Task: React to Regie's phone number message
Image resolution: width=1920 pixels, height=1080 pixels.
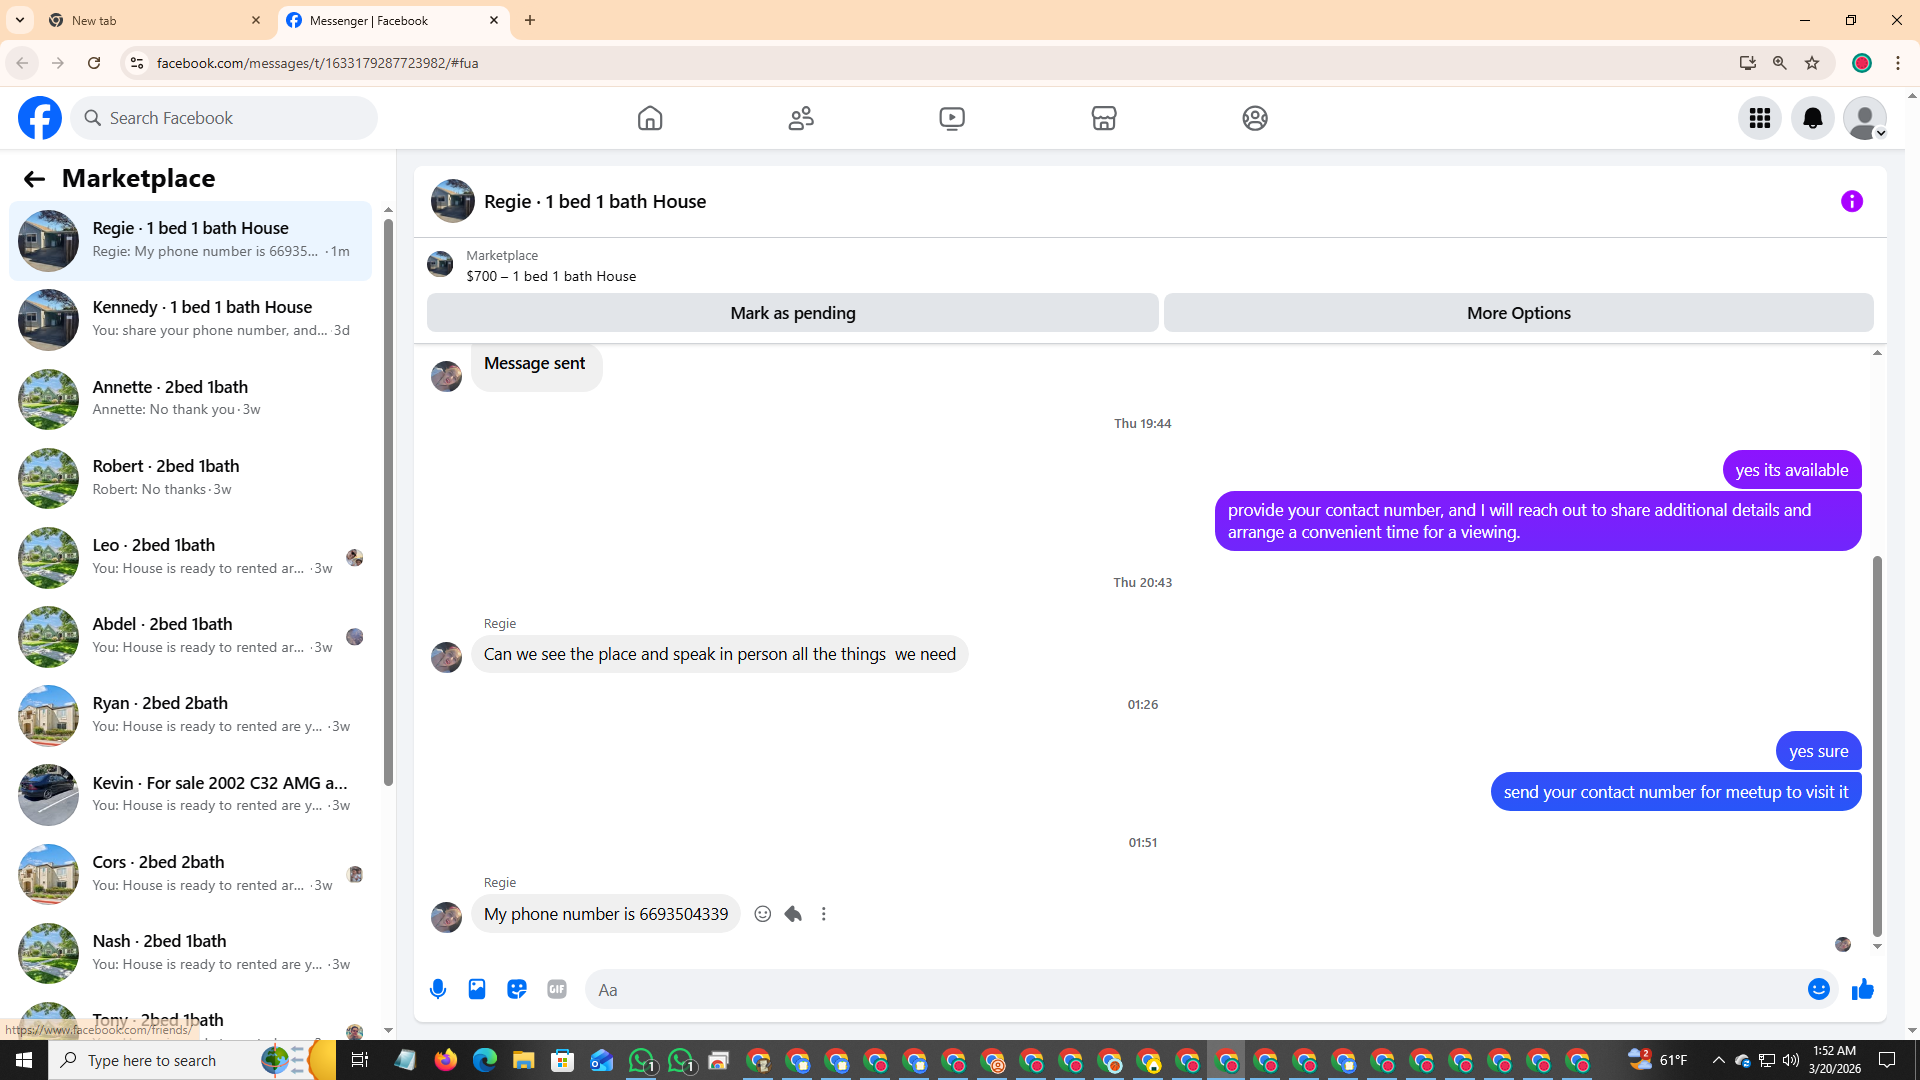Action: pyautogui.click(x=763, y=914)
